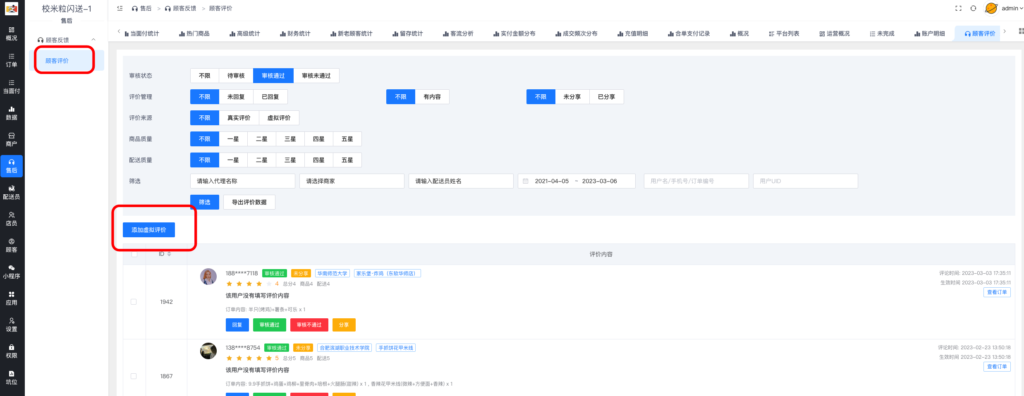Open the 数据 sidebar section
Screen dimensions: 1024x396
click(11, 113)
